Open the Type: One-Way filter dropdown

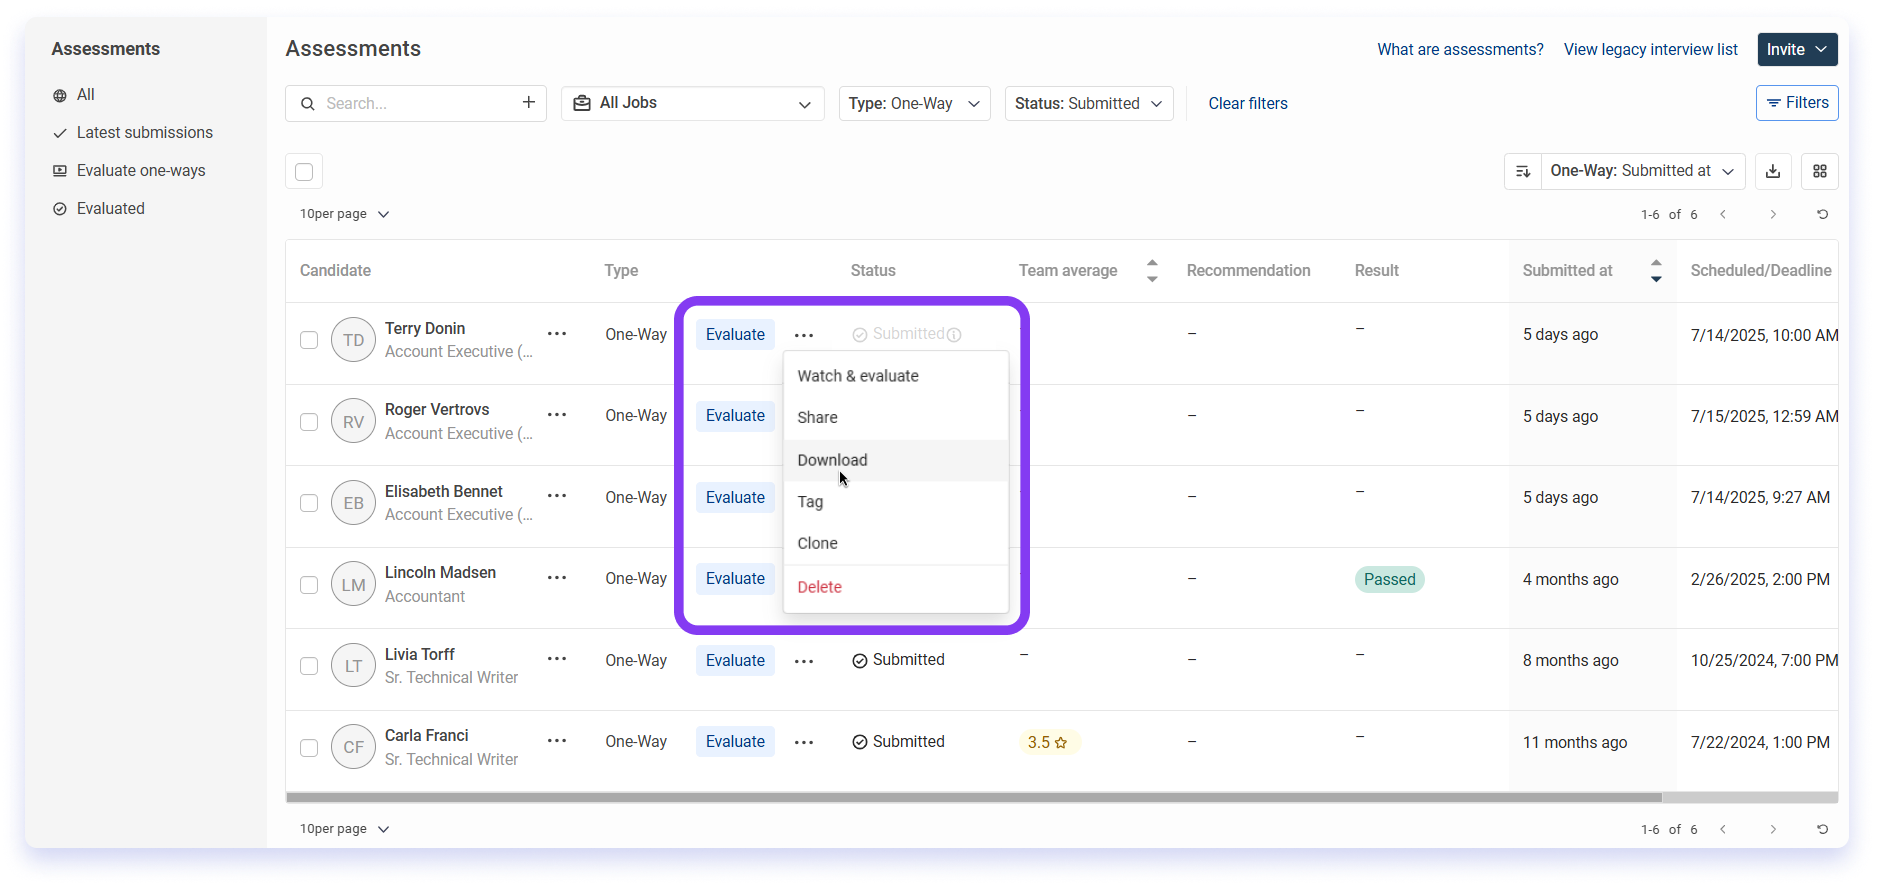pyautogui.click(x=914, y=103)
